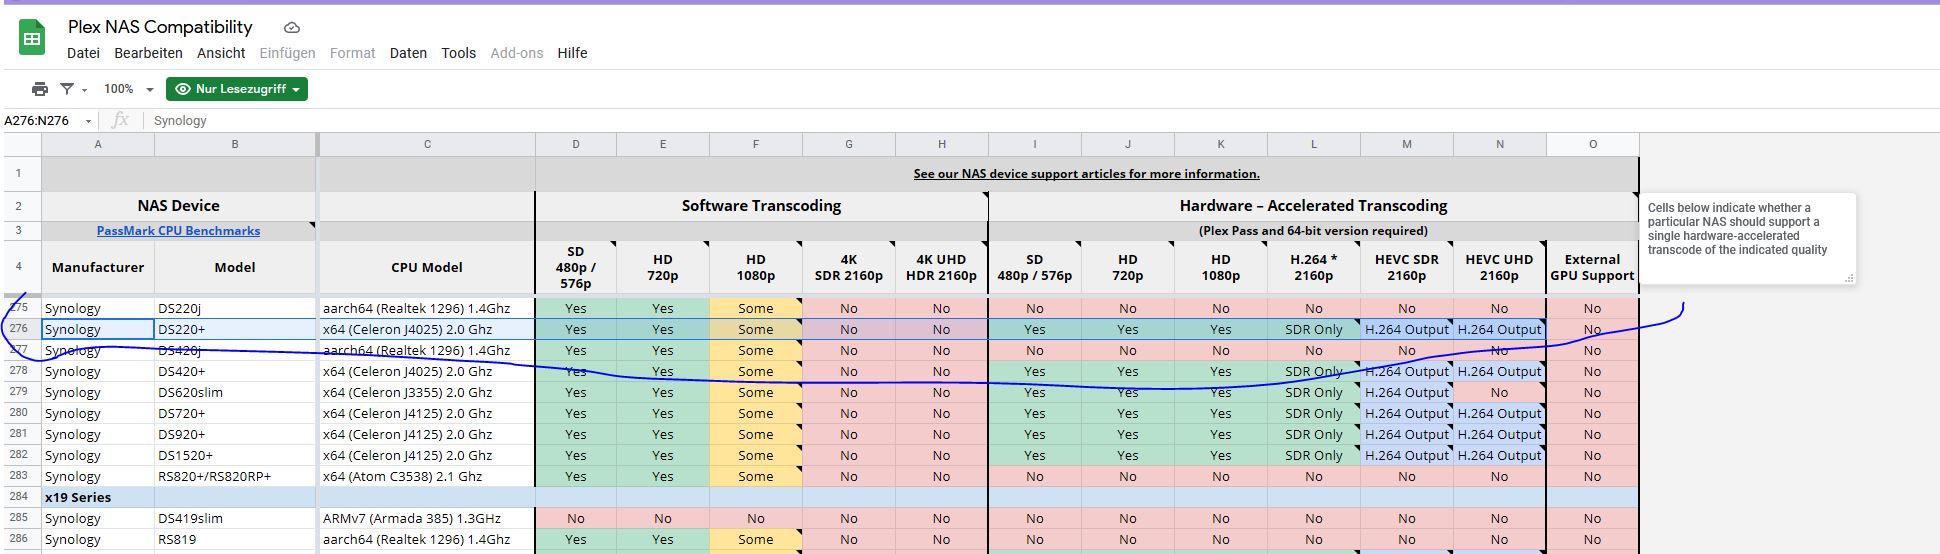Click the ARMv7 (Armada 385) 1.3GHz cell
Viewport: 1940px width, 554px height.
click(427, 518)
